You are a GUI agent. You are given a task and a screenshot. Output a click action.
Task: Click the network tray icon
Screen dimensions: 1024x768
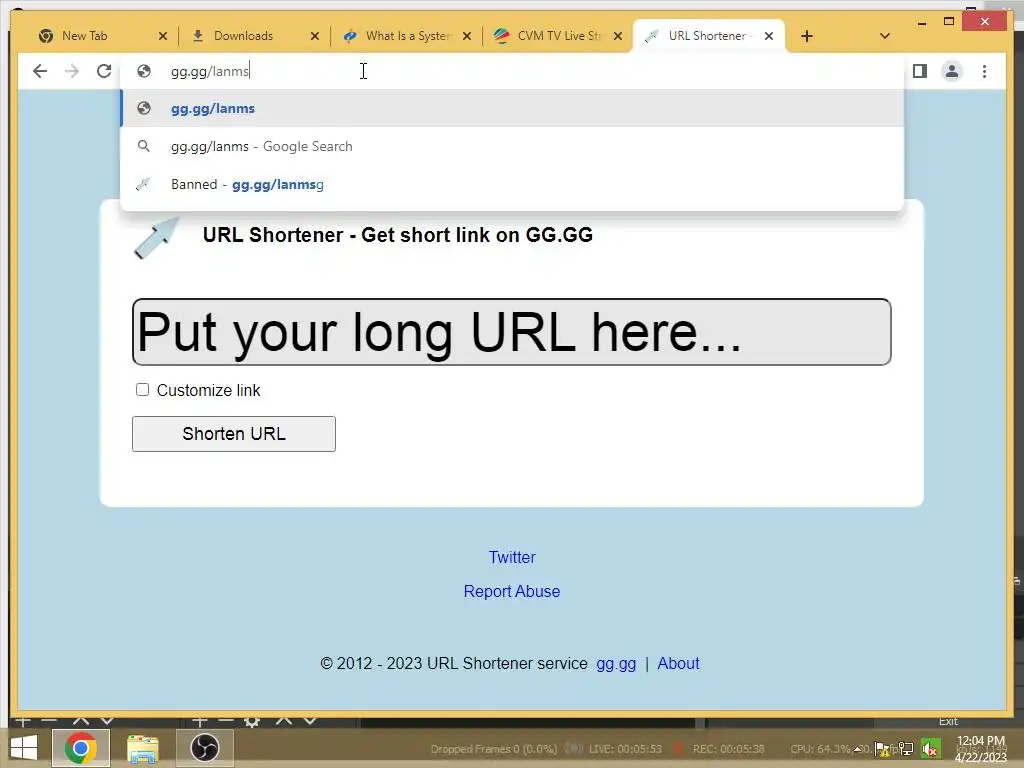906,749
